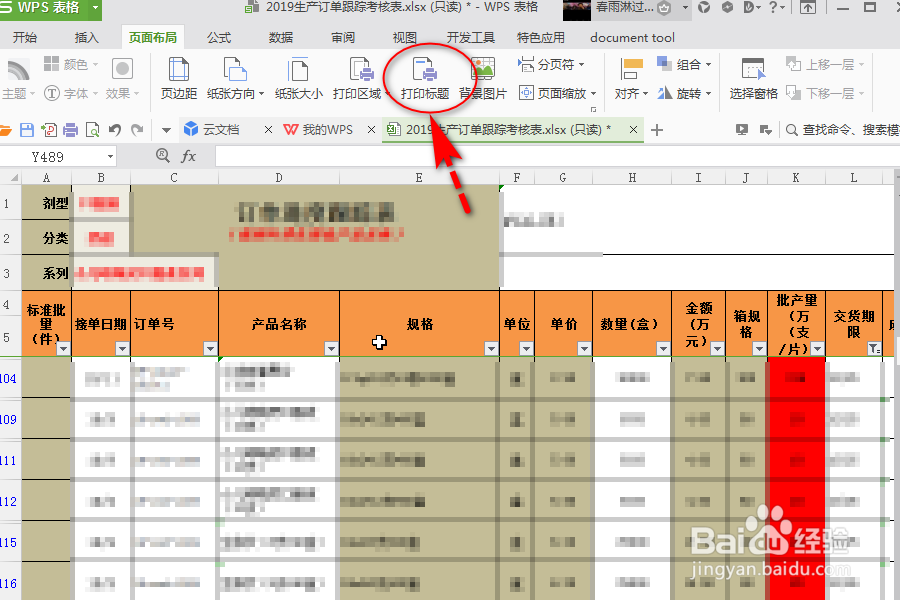
Task: Open the filter arrow on 规格 column header
Action: pyautogui.click(x=489, y=349)
